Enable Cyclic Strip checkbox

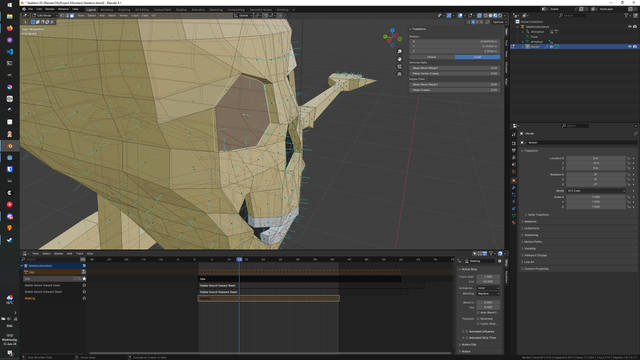tap(478, 324)
